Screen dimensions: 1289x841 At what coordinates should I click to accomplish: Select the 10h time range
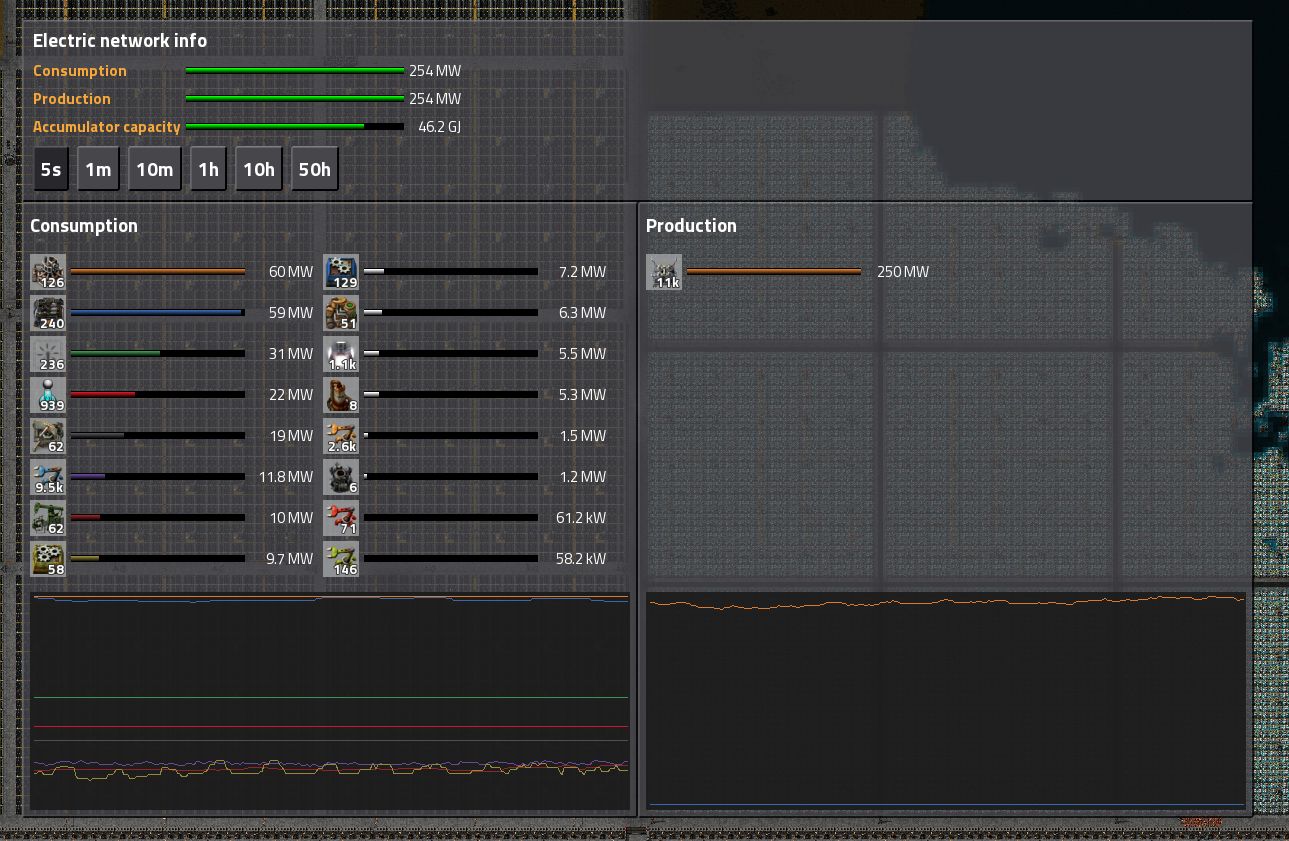pos(259,169)
